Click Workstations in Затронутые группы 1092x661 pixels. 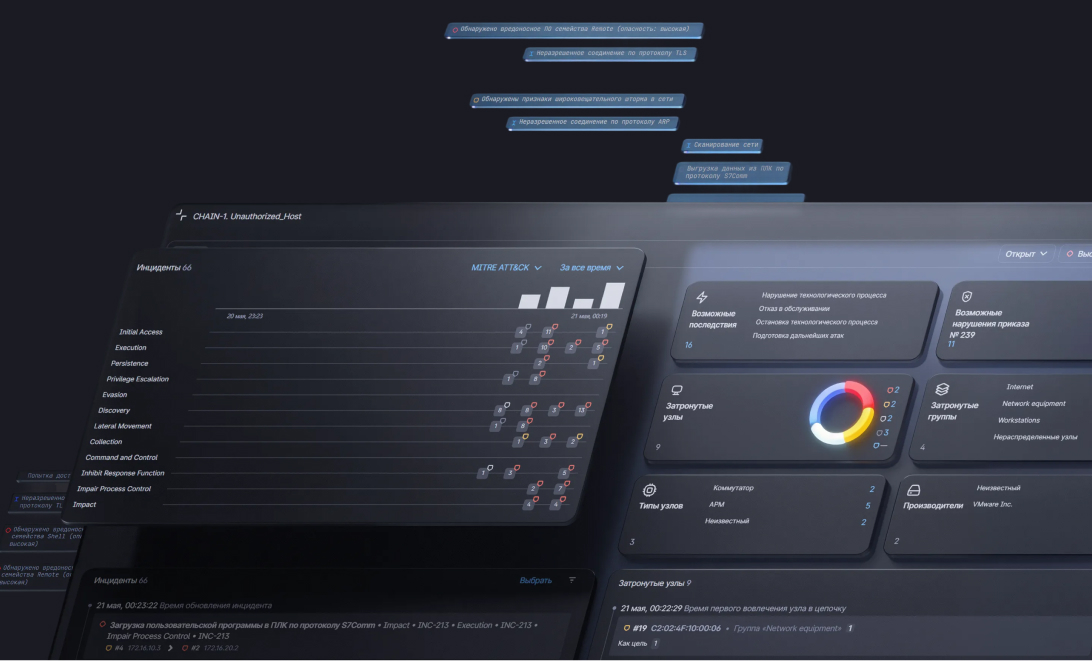(1019, 420)
